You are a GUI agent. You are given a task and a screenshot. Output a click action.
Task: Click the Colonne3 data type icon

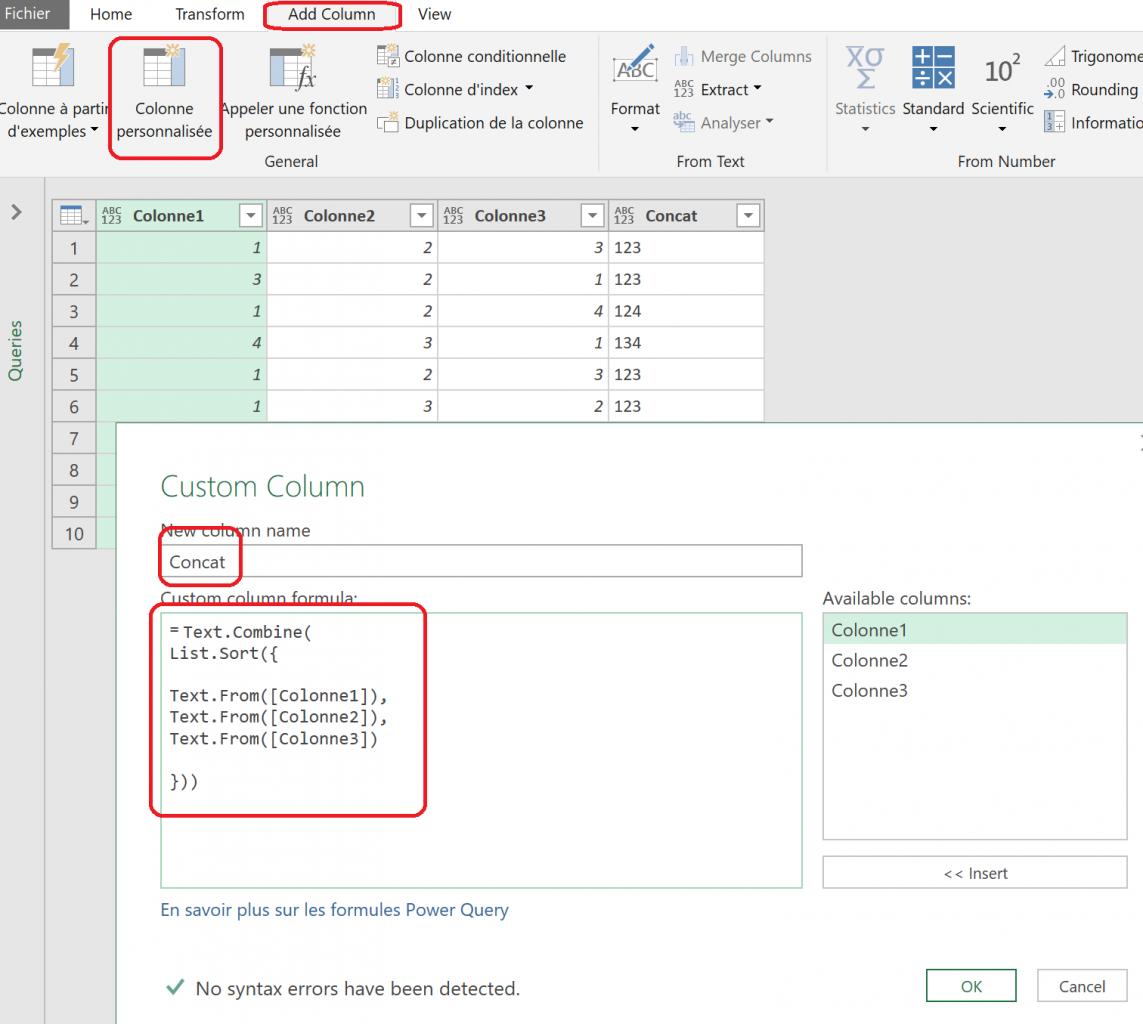[x=453, y=216]
